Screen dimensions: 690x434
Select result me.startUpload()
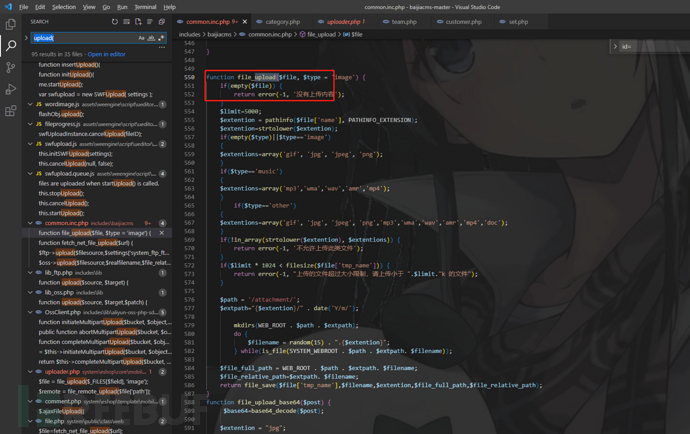(60, 85)
